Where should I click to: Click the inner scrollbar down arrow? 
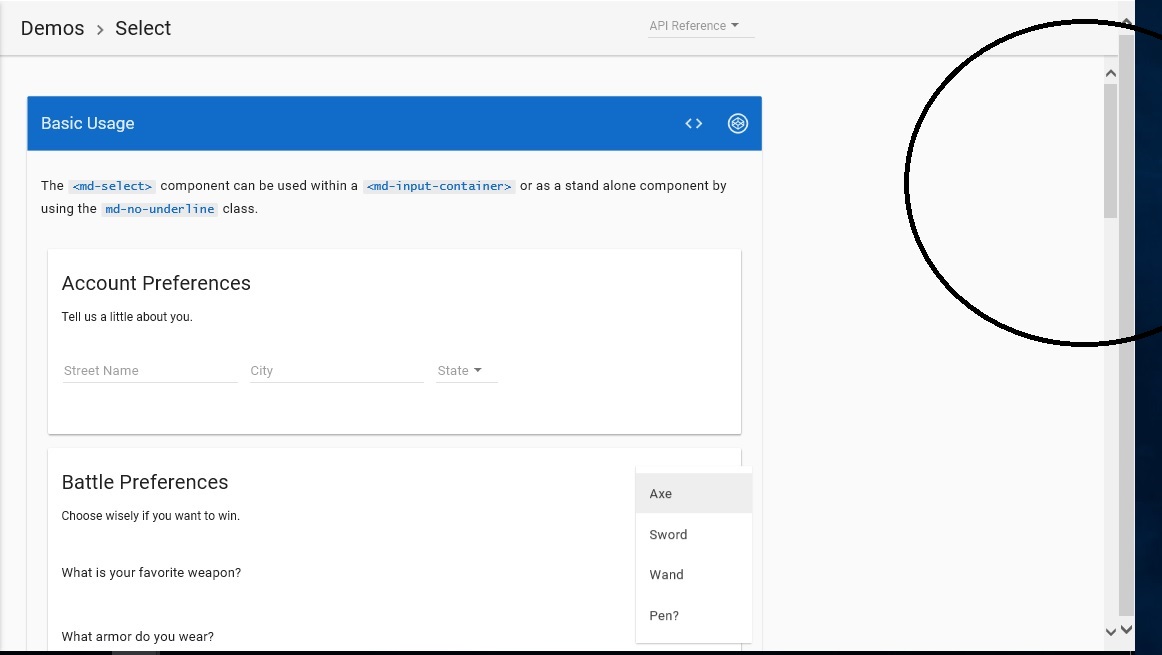1110,632
